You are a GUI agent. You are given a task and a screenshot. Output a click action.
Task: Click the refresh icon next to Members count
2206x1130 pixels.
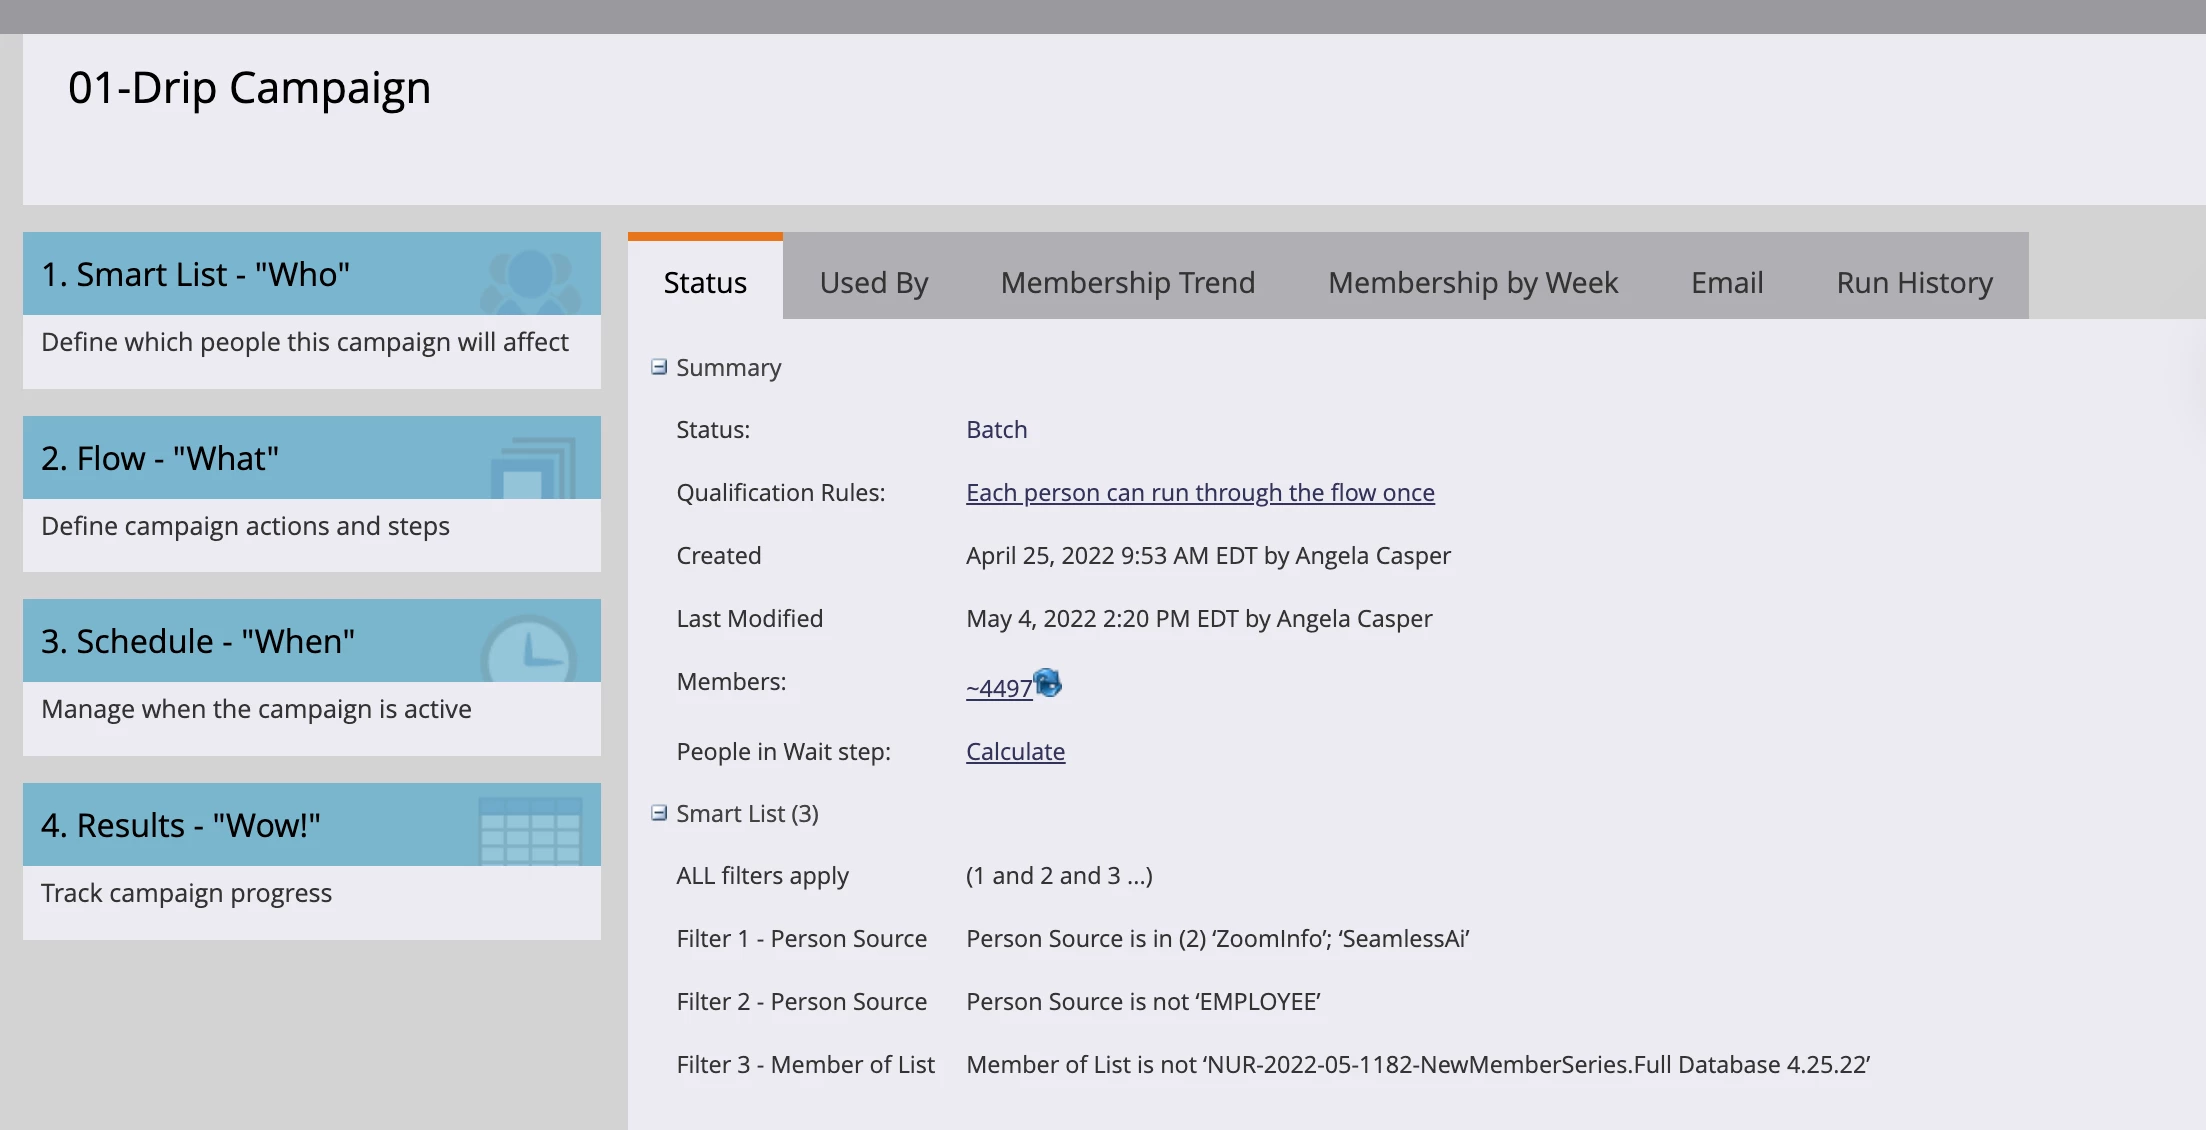click(x=1047, y=683)
